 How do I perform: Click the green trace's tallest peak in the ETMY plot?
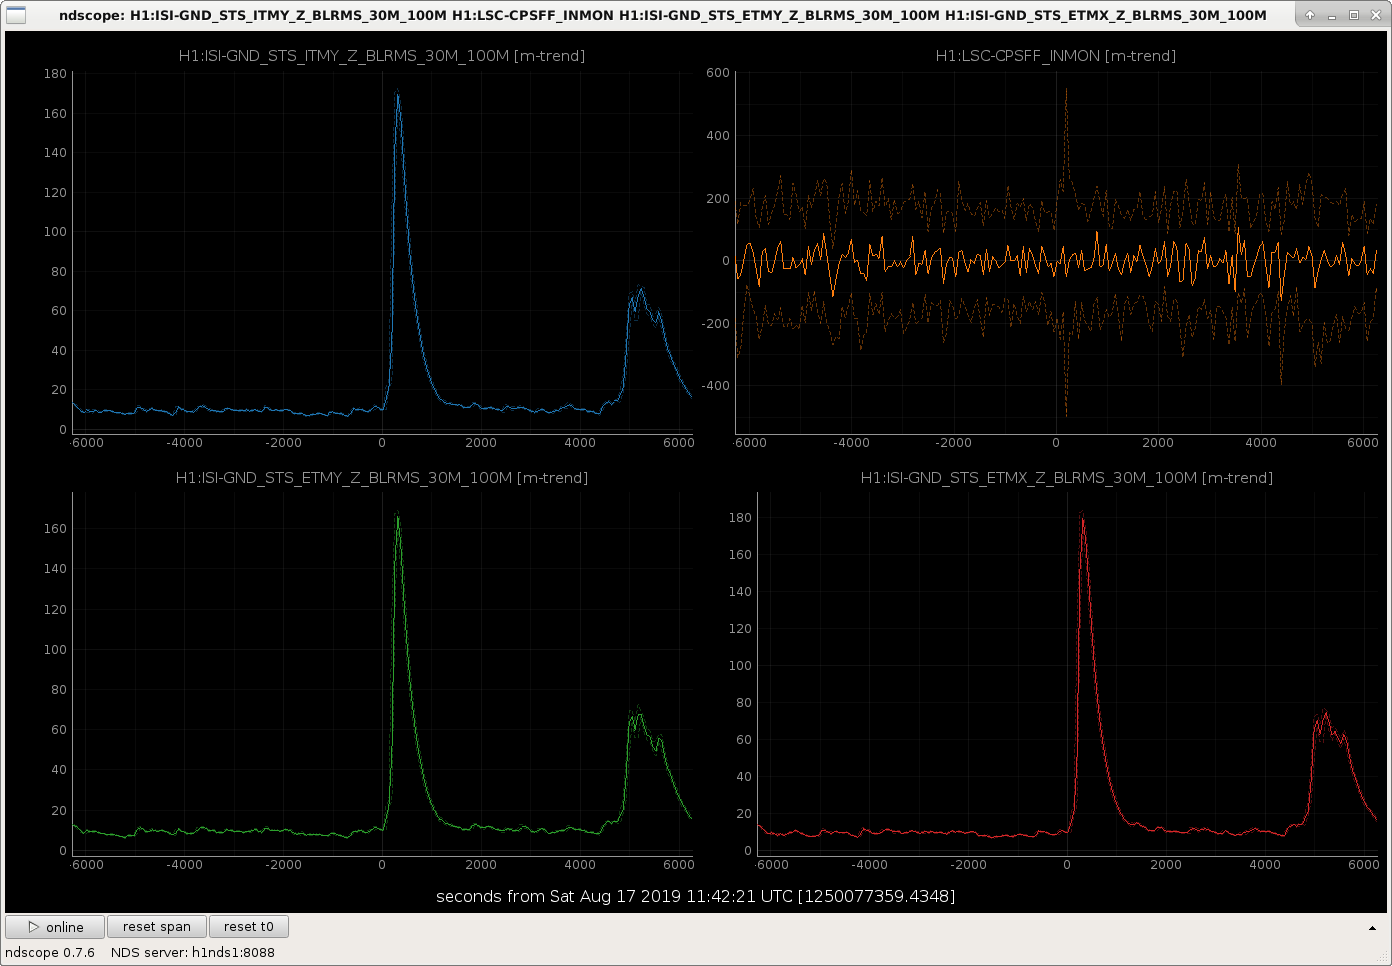pos(397,515)
